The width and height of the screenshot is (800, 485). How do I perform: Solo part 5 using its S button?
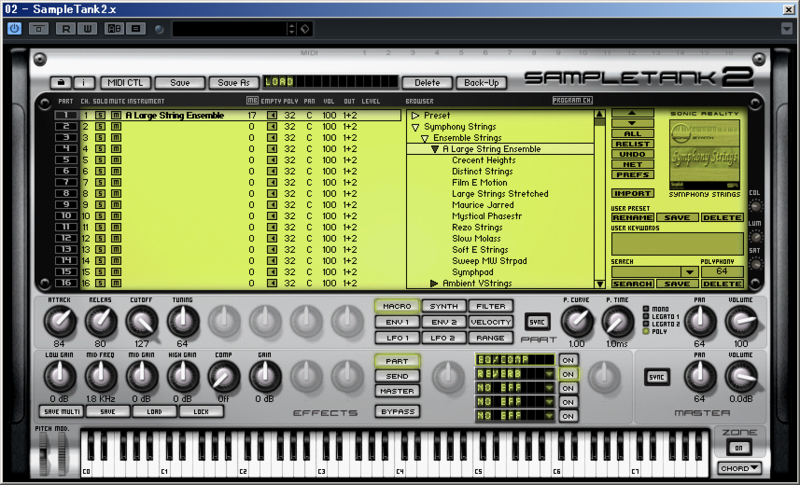[x=101, y=160]
